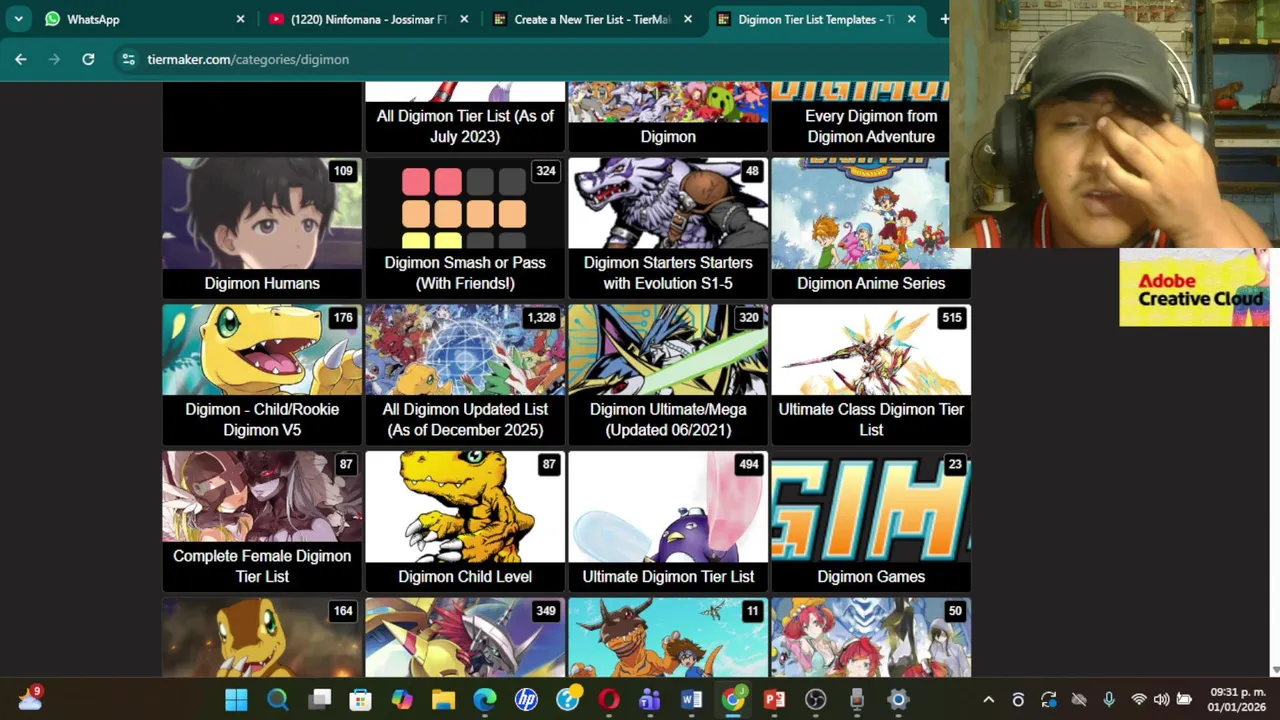Open the Windows Start menu
The image size is (1280, 720).
pyautogui.click(x=236, y=700)
